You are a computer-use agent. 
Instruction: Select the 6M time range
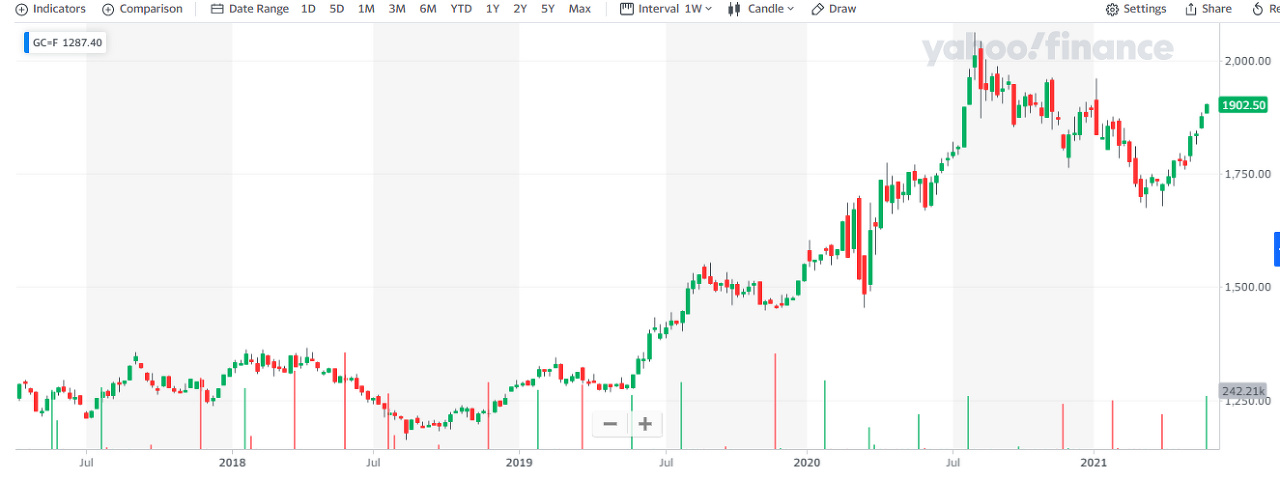pos(428,9)
